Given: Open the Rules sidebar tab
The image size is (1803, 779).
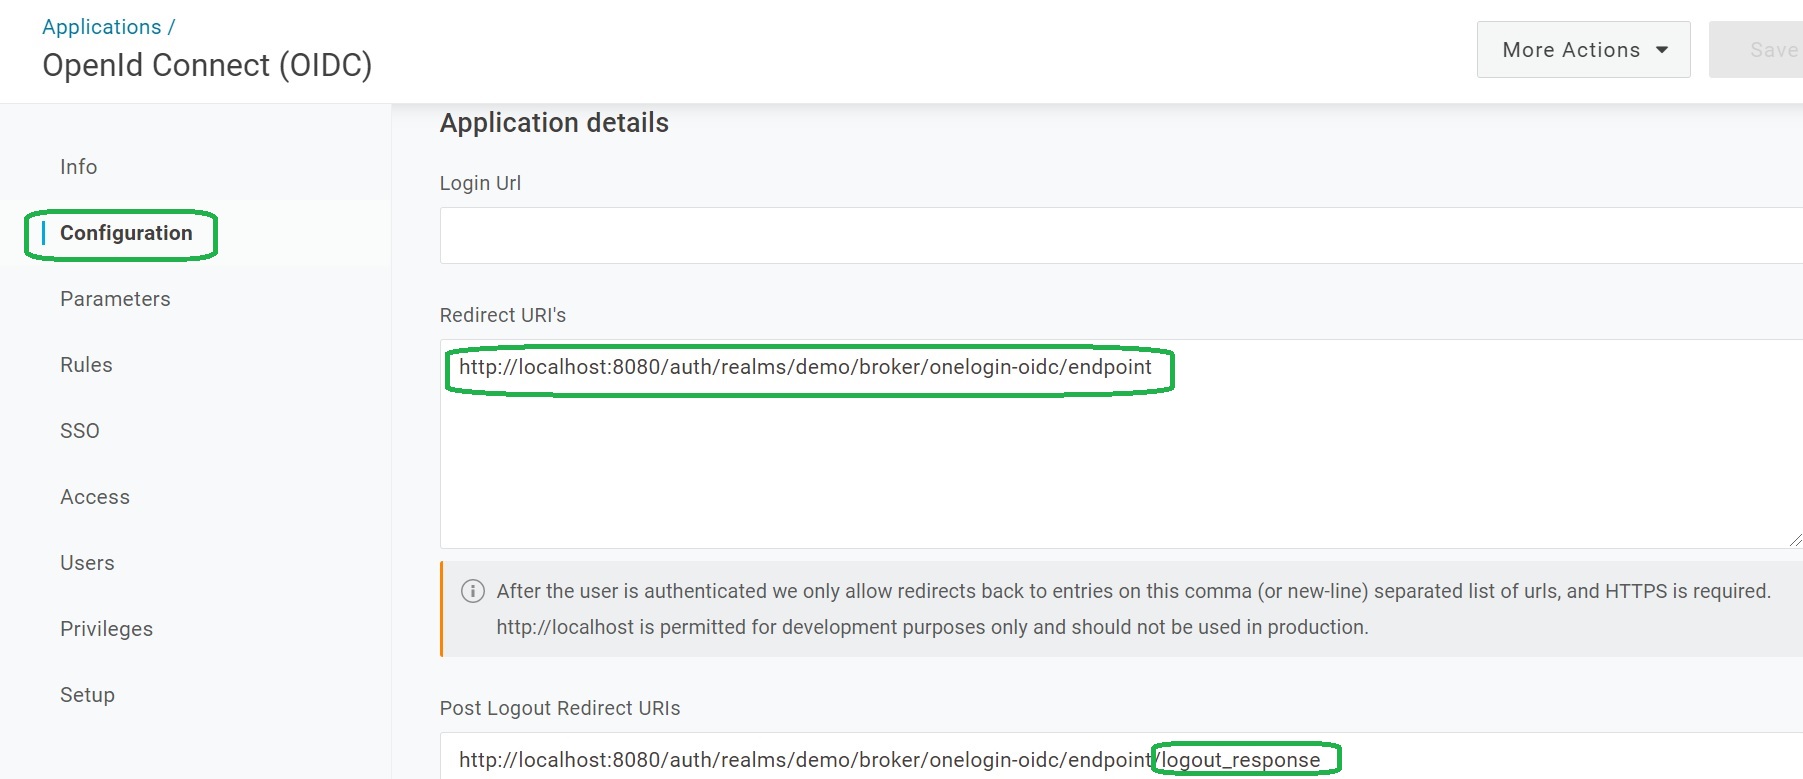Looking at the screenshot, I should click(86, 365).
